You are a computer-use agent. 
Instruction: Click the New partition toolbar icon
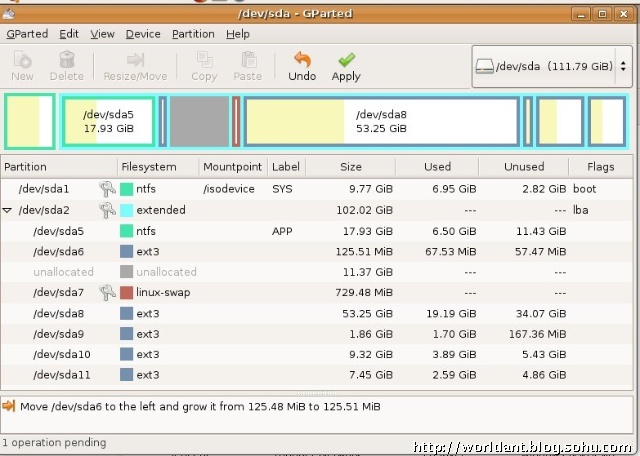tap(22, 66)
